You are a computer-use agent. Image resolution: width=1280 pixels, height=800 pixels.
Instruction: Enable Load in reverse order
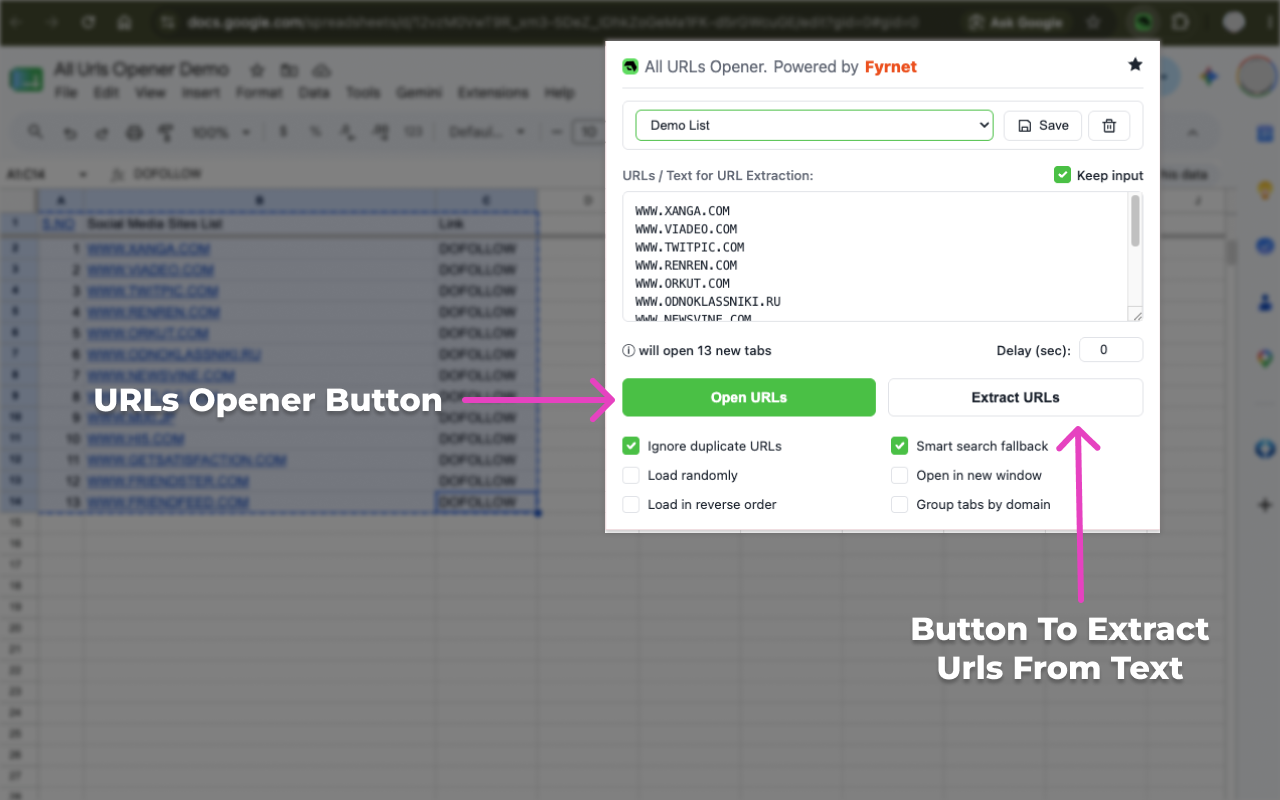(x=631, y=504)
